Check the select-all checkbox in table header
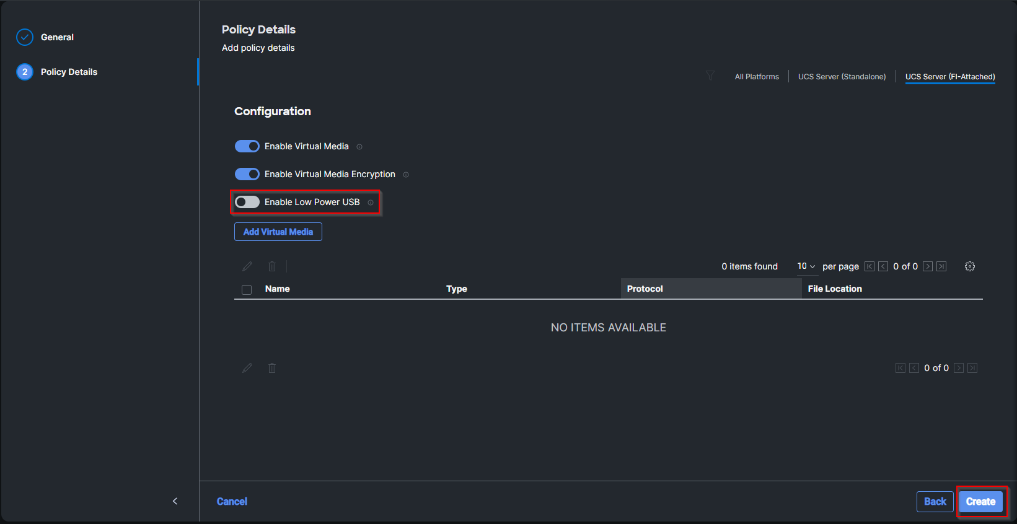The height and width of the screenshot is (524, 1017). tap(247, 290)
